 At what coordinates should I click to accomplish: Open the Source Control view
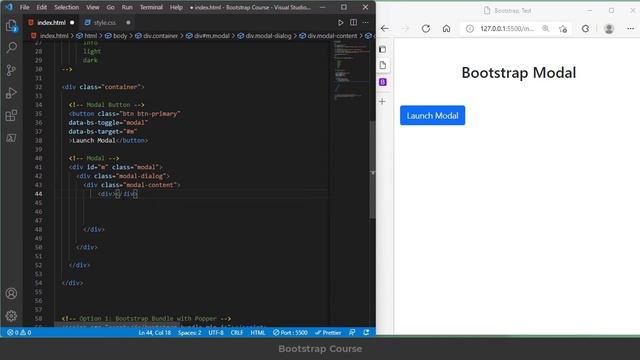[x=11, y=70]
